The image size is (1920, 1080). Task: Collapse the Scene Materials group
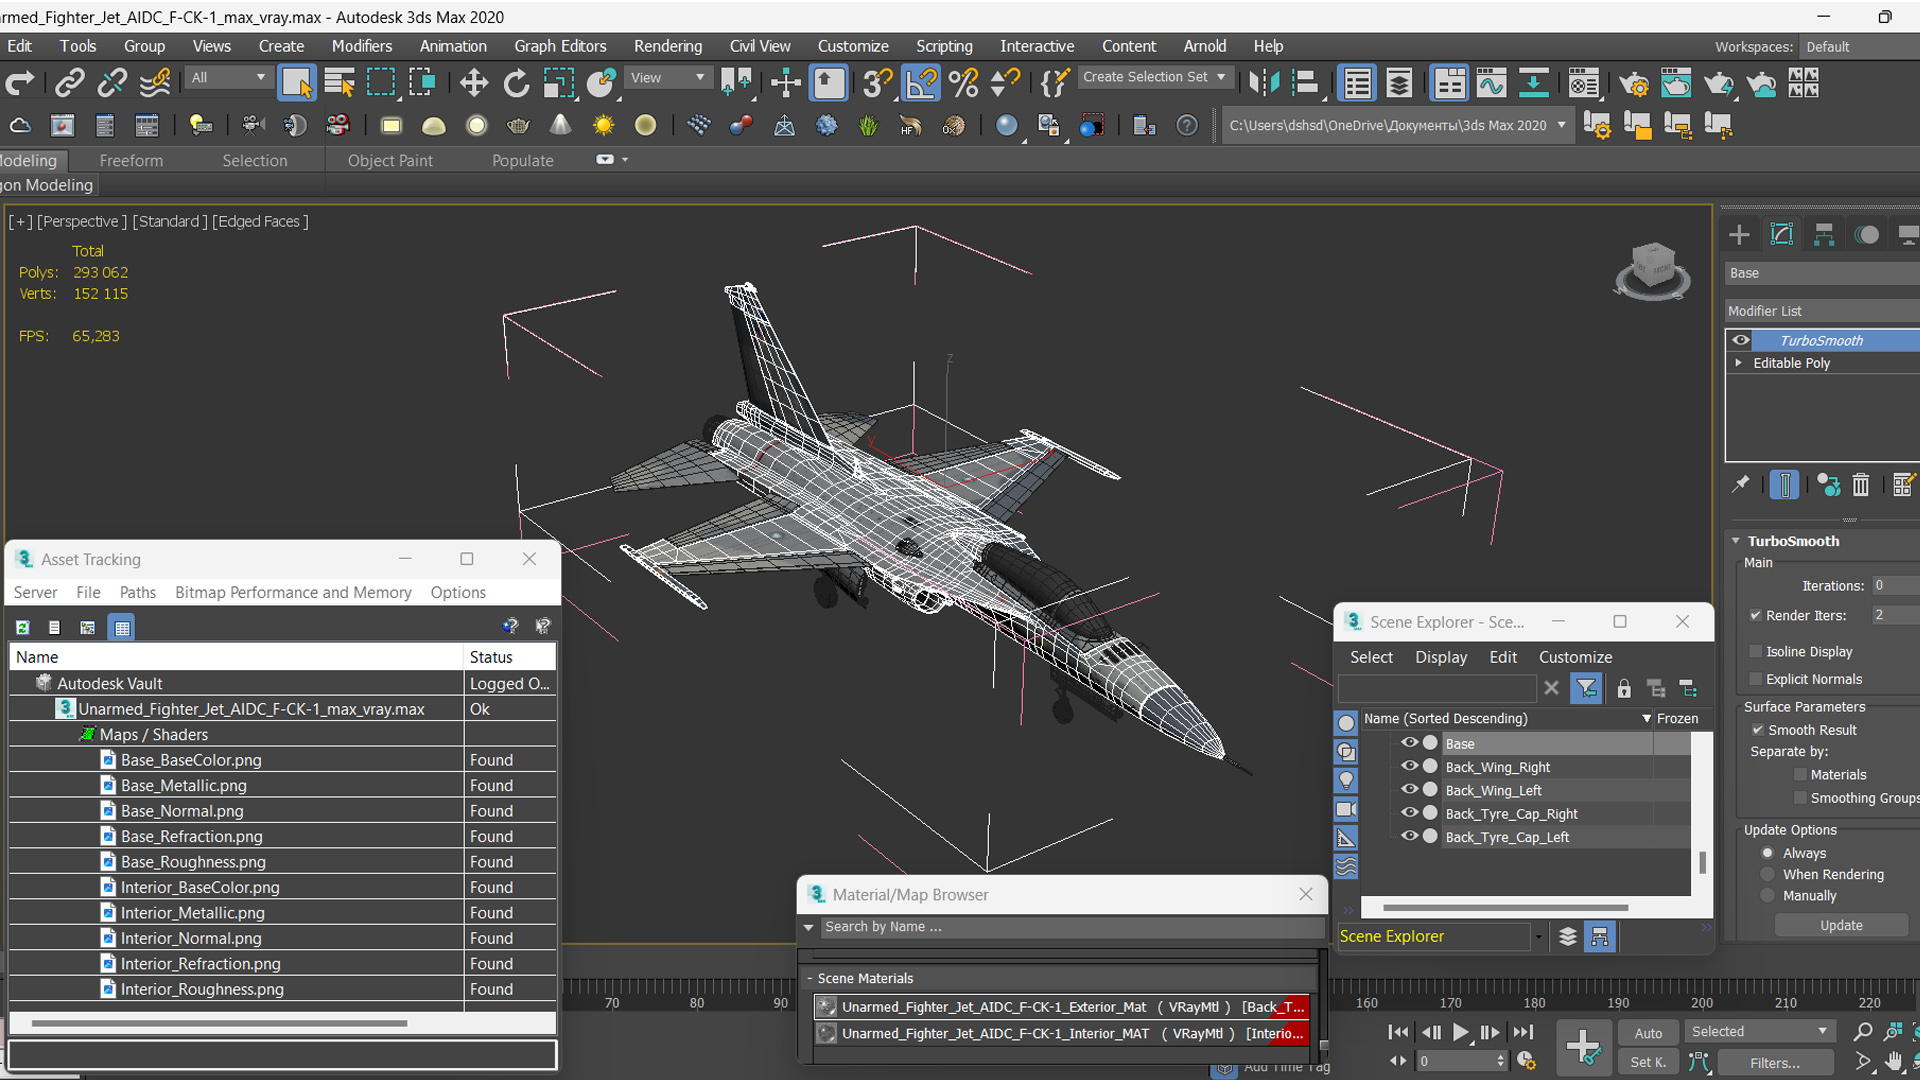pyautogui.click(x=810, y=978)
